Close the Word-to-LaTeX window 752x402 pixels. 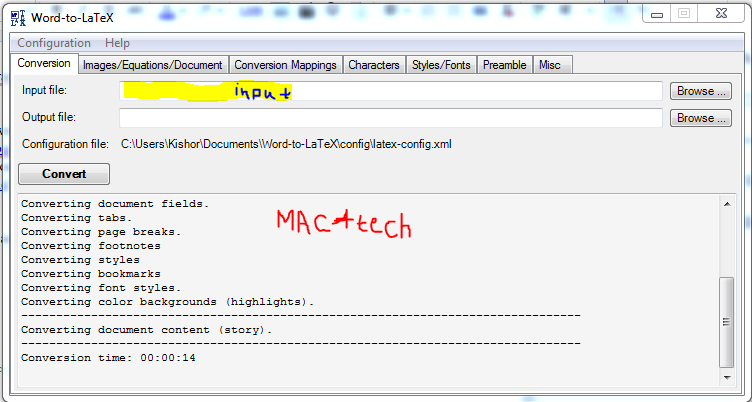point(722,14)
